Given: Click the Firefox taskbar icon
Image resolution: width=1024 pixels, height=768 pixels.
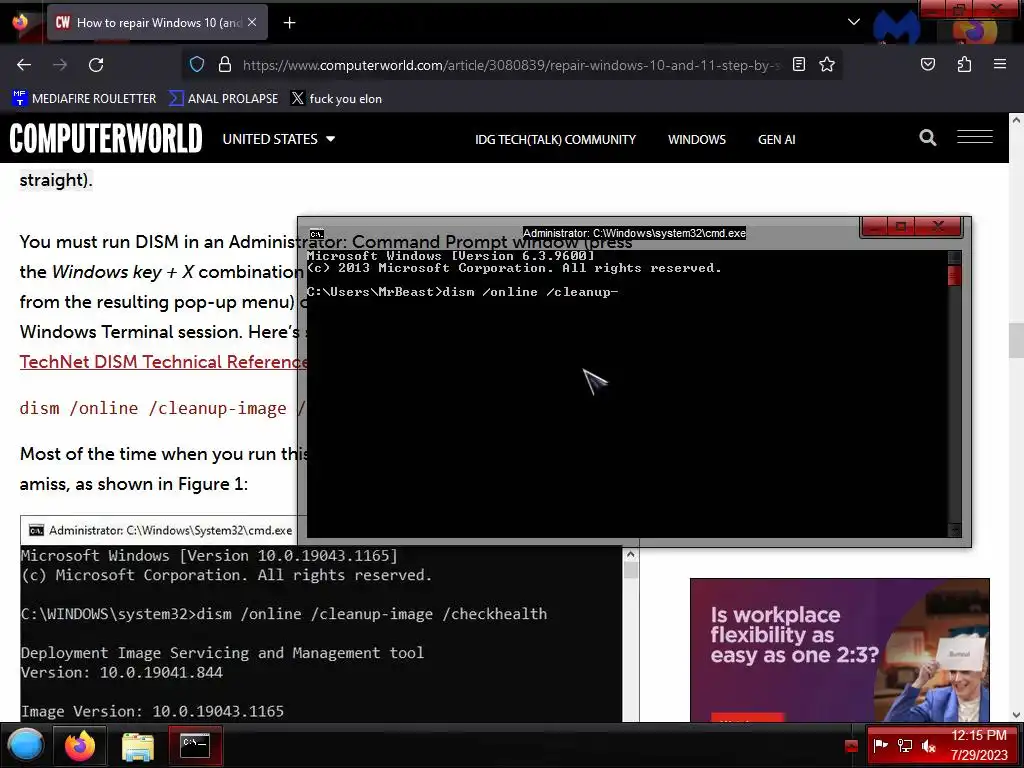Looking at the screenshot, I should click(80, 745).
